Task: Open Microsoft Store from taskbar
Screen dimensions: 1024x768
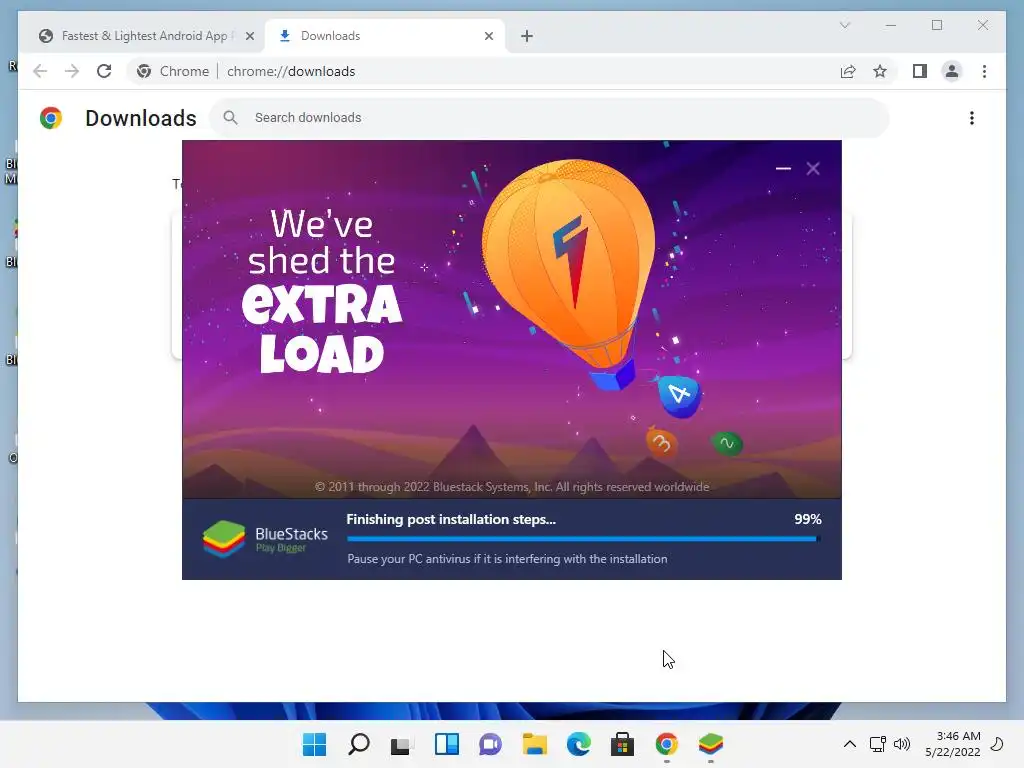Action: (x=622, y=744)
